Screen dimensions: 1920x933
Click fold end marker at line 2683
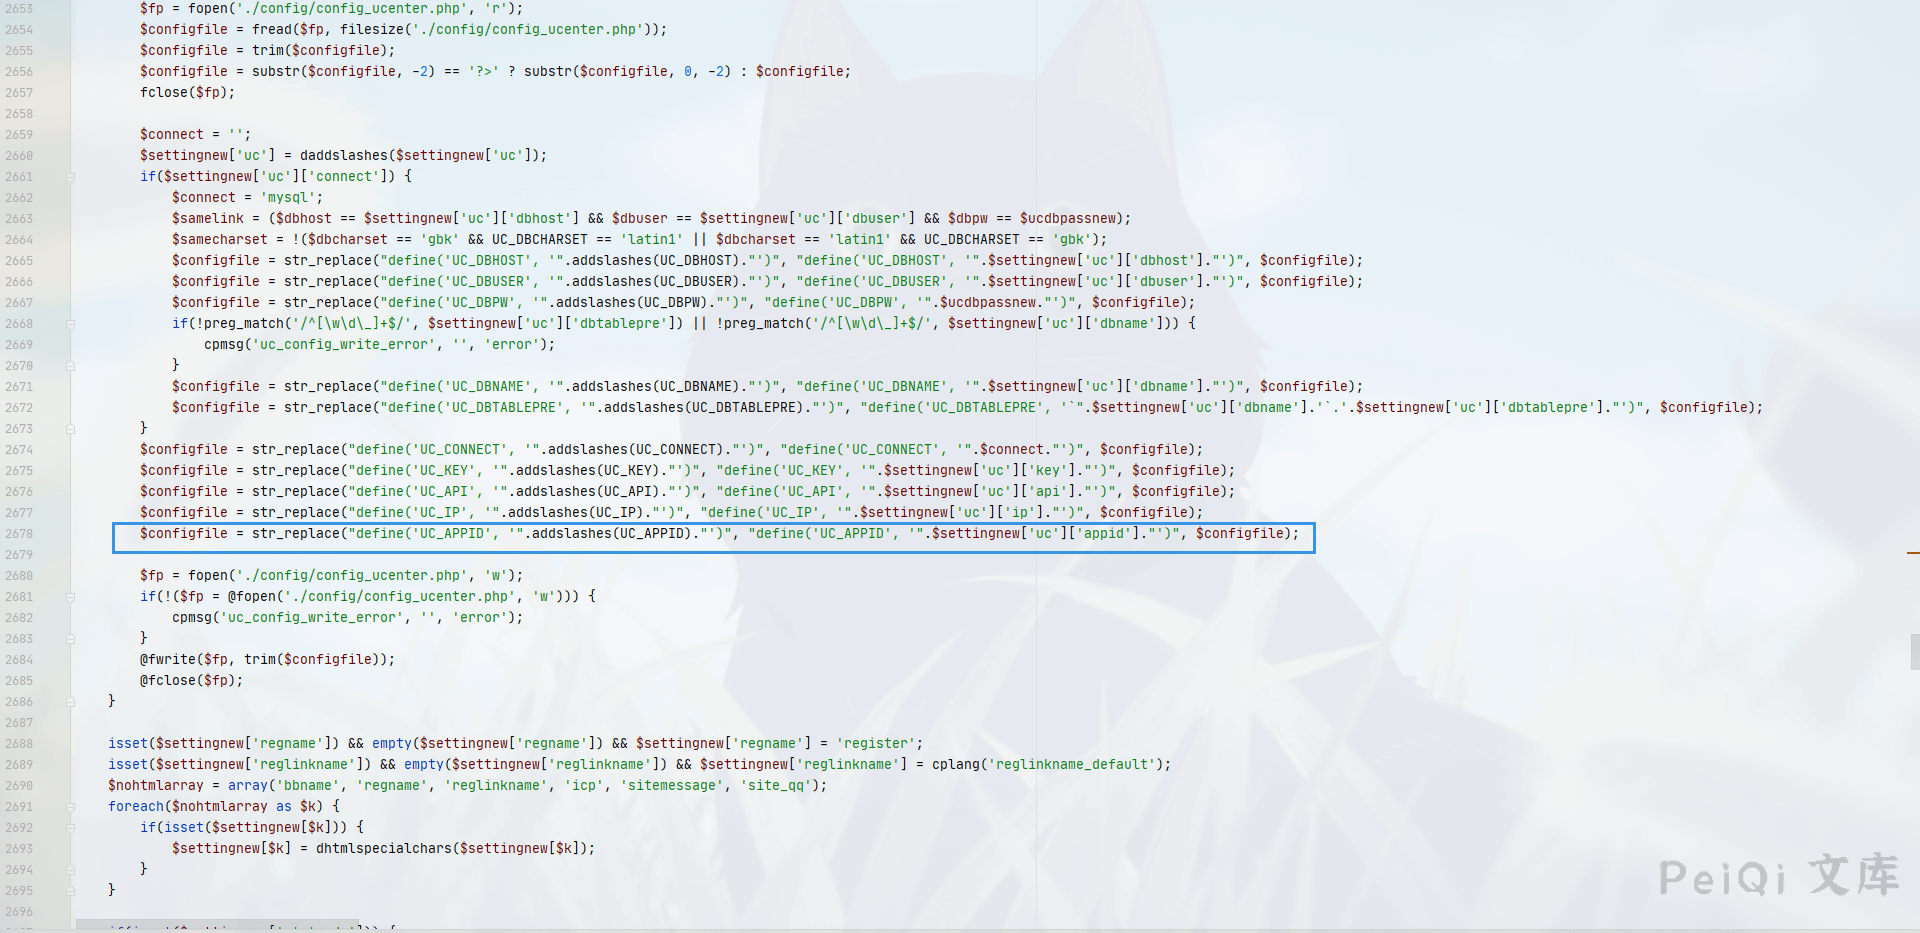click(70, 639)
